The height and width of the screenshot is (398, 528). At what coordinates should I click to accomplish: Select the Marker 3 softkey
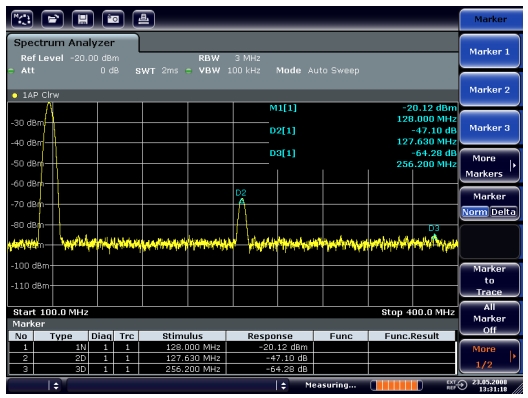[489, 128]
